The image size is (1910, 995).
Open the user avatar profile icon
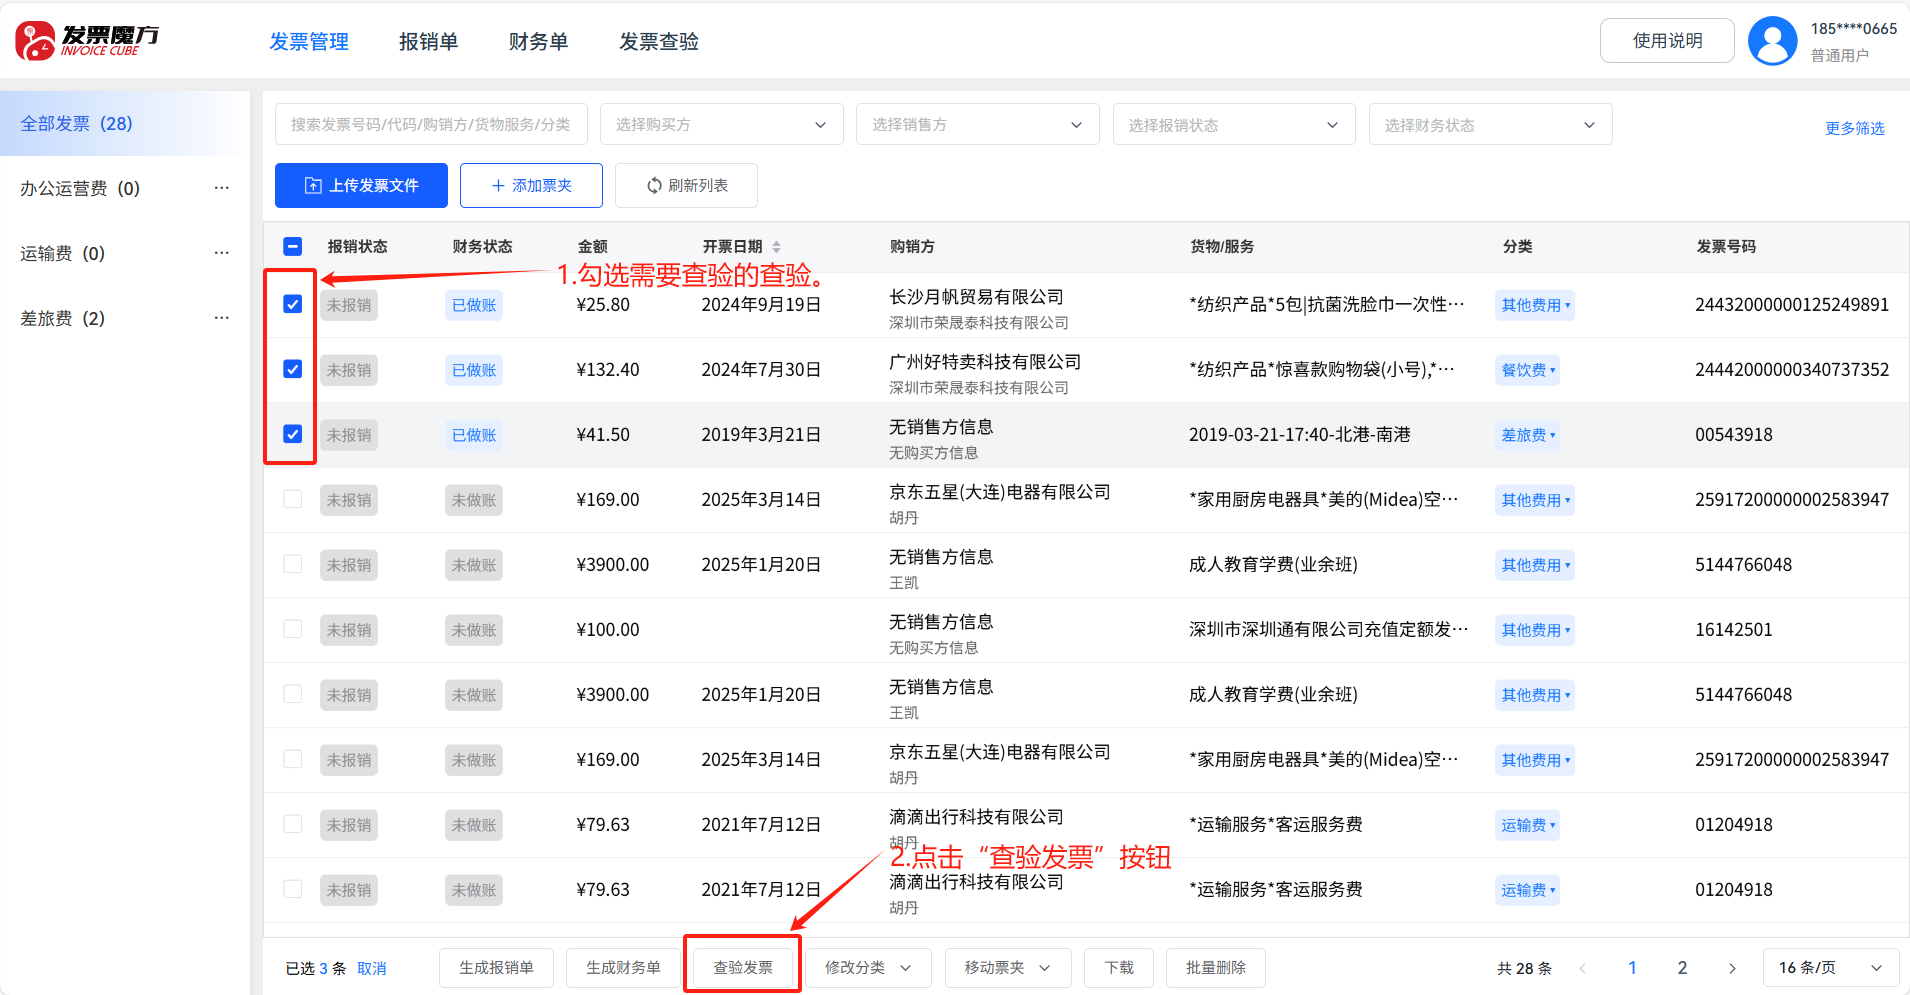(1772, 41)
